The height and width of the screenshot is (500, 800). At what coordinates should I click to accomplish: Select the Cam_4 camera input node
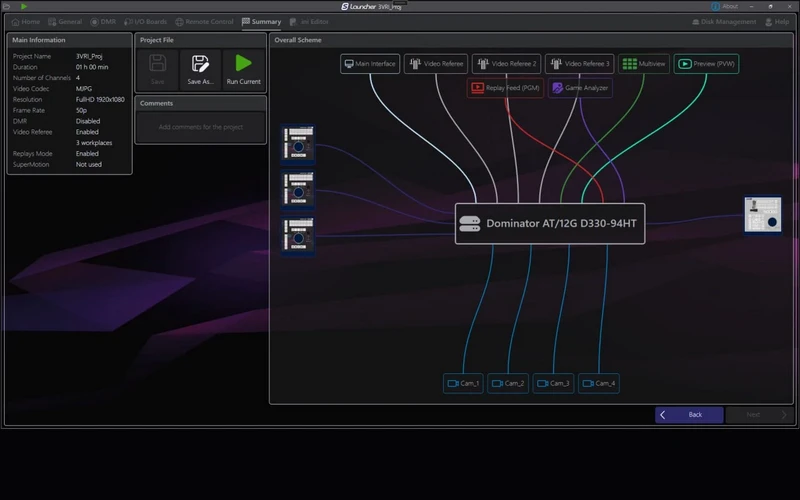pos(598,383)
